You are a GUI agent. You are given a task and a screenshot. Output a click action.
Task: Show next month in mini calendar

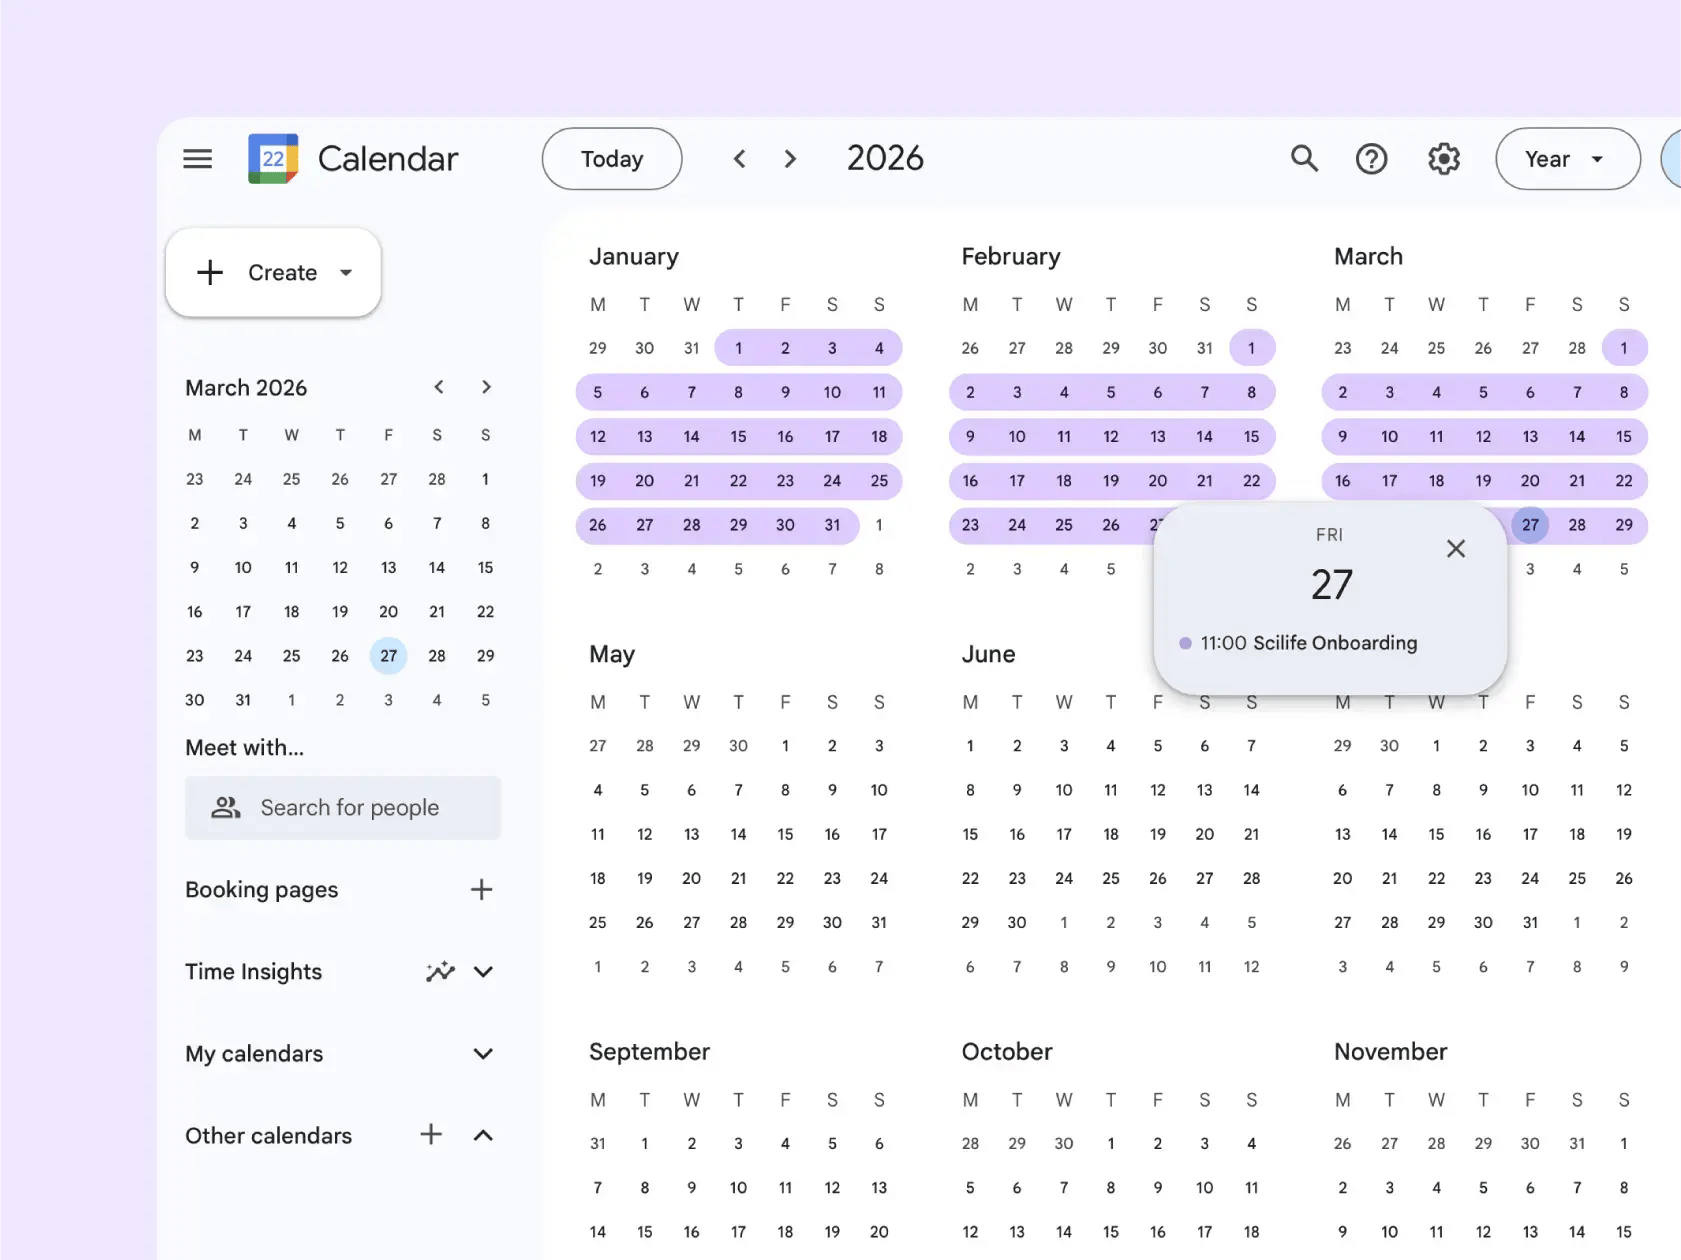486,387
